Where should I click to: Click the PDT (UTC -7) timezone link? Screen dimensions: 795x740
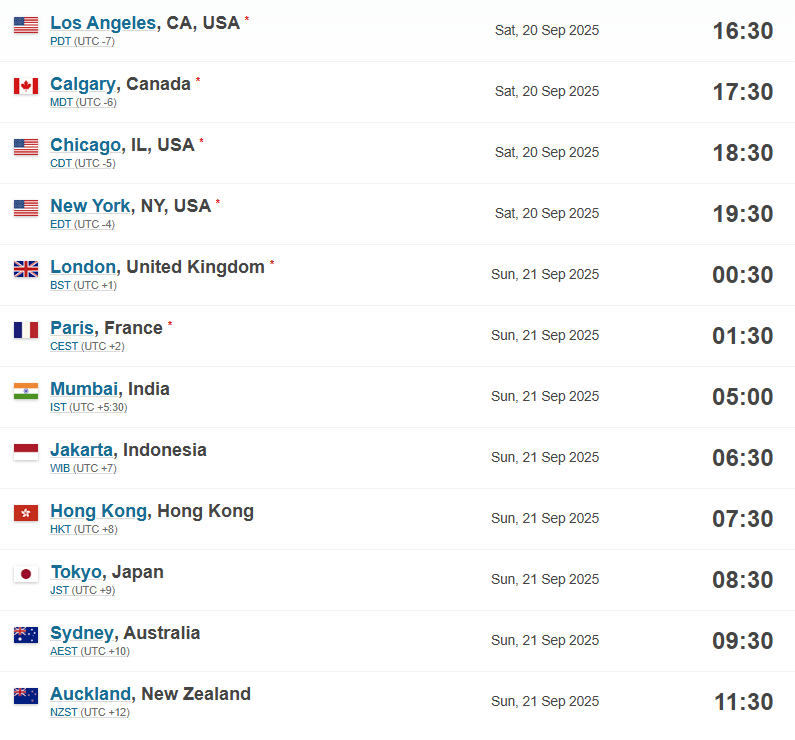82,42
